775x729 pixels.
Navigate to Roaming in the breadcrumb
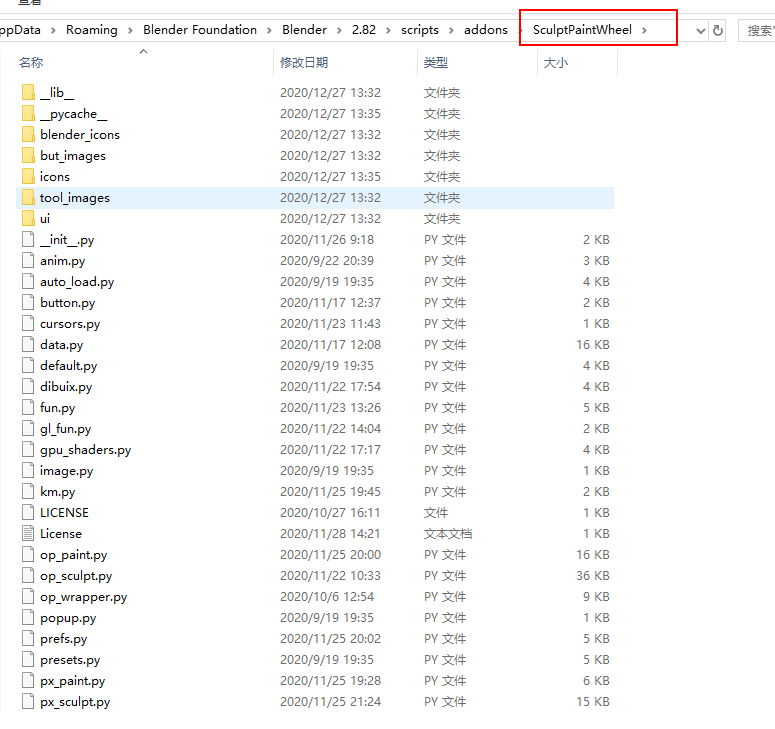click(92, 30)
